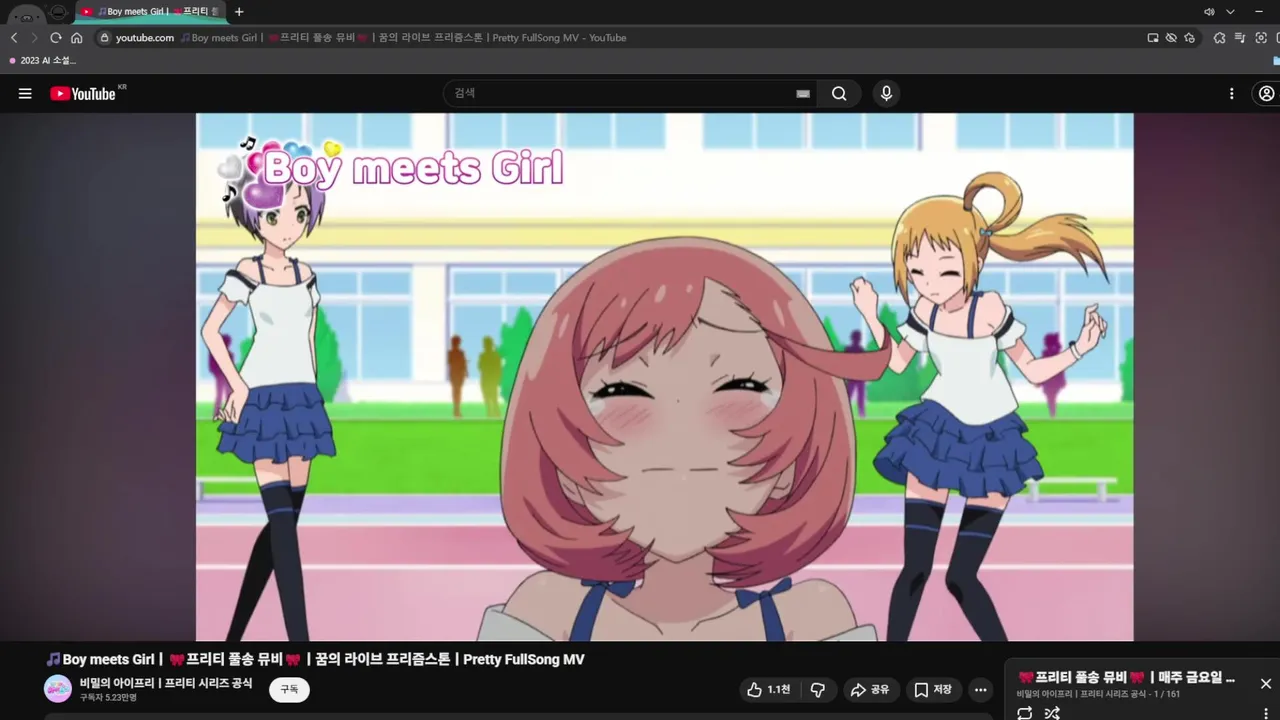The image size is (1280, 720).
Task: Go back with browser back arrow
Action: [14, 38]
